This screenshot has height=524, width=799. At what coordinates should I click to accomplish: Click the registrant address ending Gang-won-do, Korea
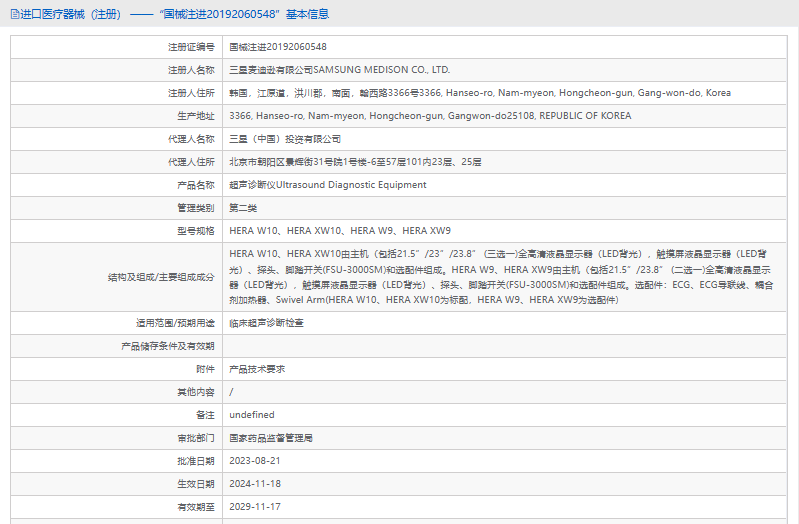tap(480, 93)
